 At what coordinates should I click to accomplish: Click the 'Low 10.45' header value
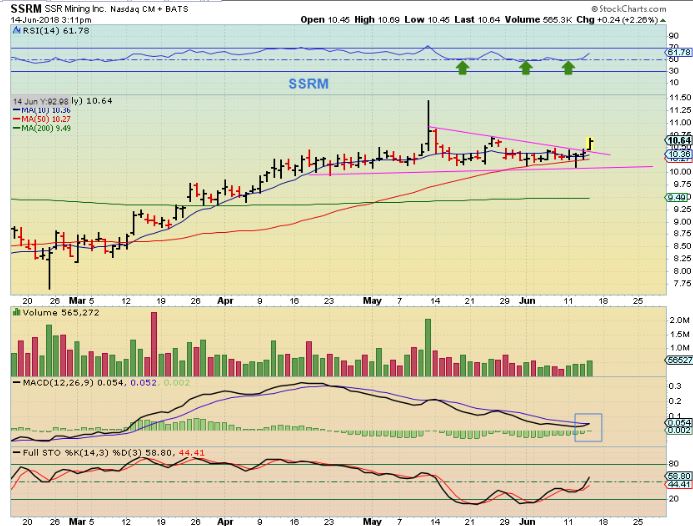pyautogui.click(x=426, y=20)
